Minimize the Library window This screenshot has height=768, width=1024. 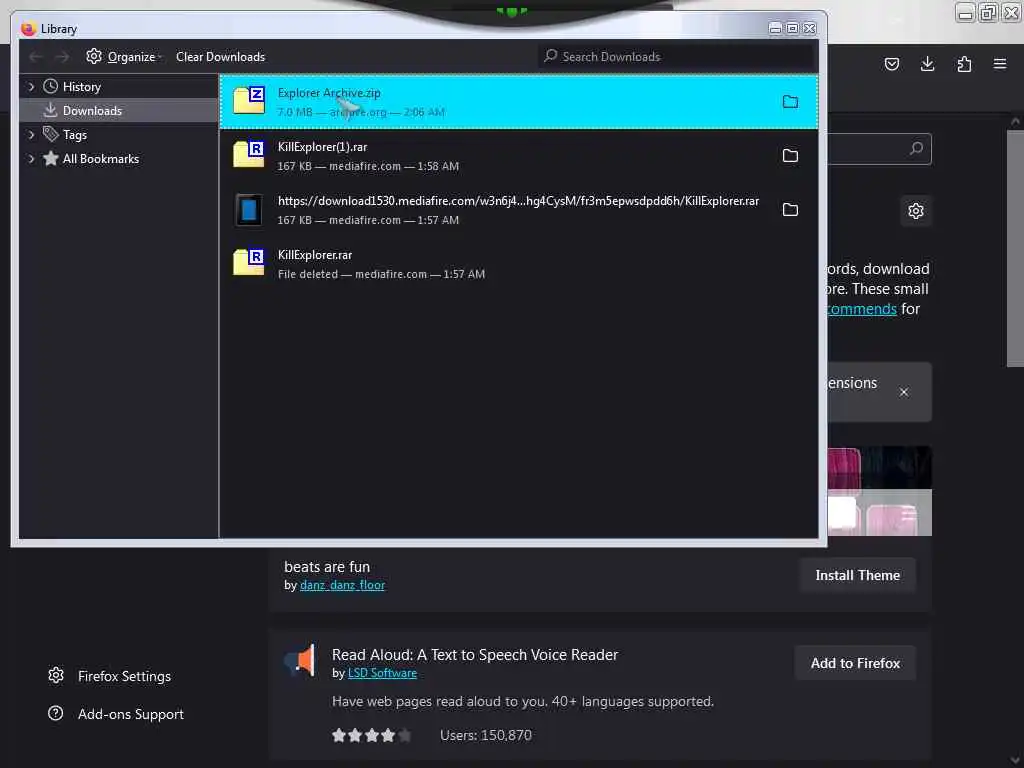click(x=775, y=28)
